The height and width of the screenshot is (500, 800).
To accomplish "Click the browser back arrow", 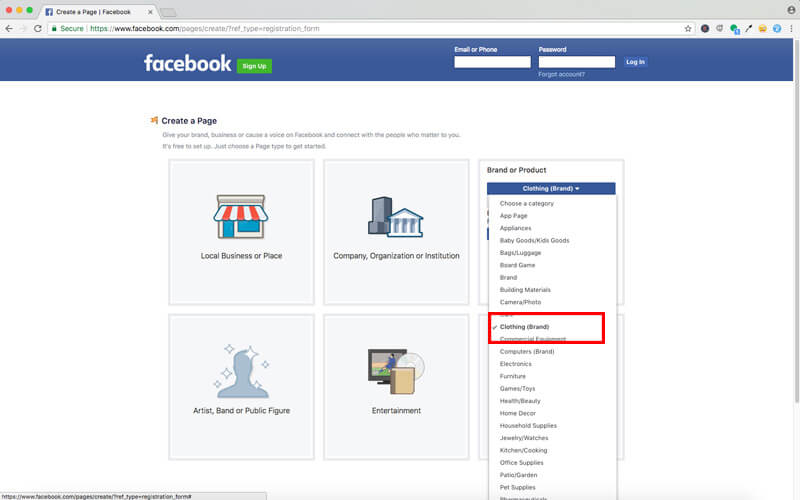I will [9, 29].
